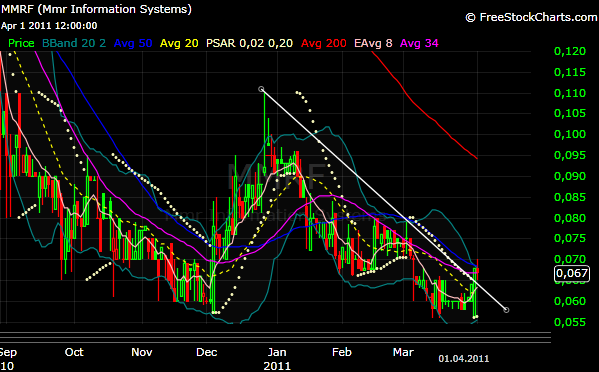The width and height of the screenshot is (599, 372).
Task: Select the red Avg 200 indicator label
Action: click(324, 43)
